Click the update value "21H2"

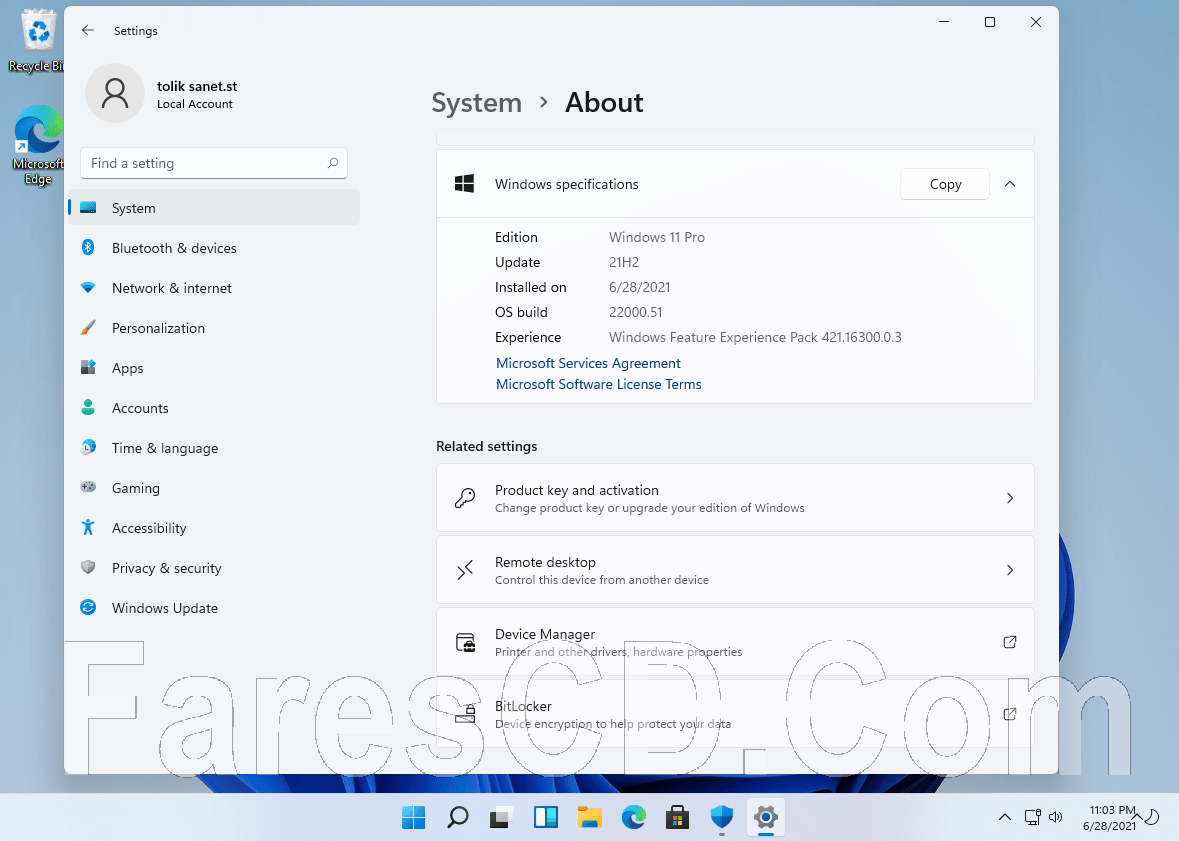(x=623, y=262)
